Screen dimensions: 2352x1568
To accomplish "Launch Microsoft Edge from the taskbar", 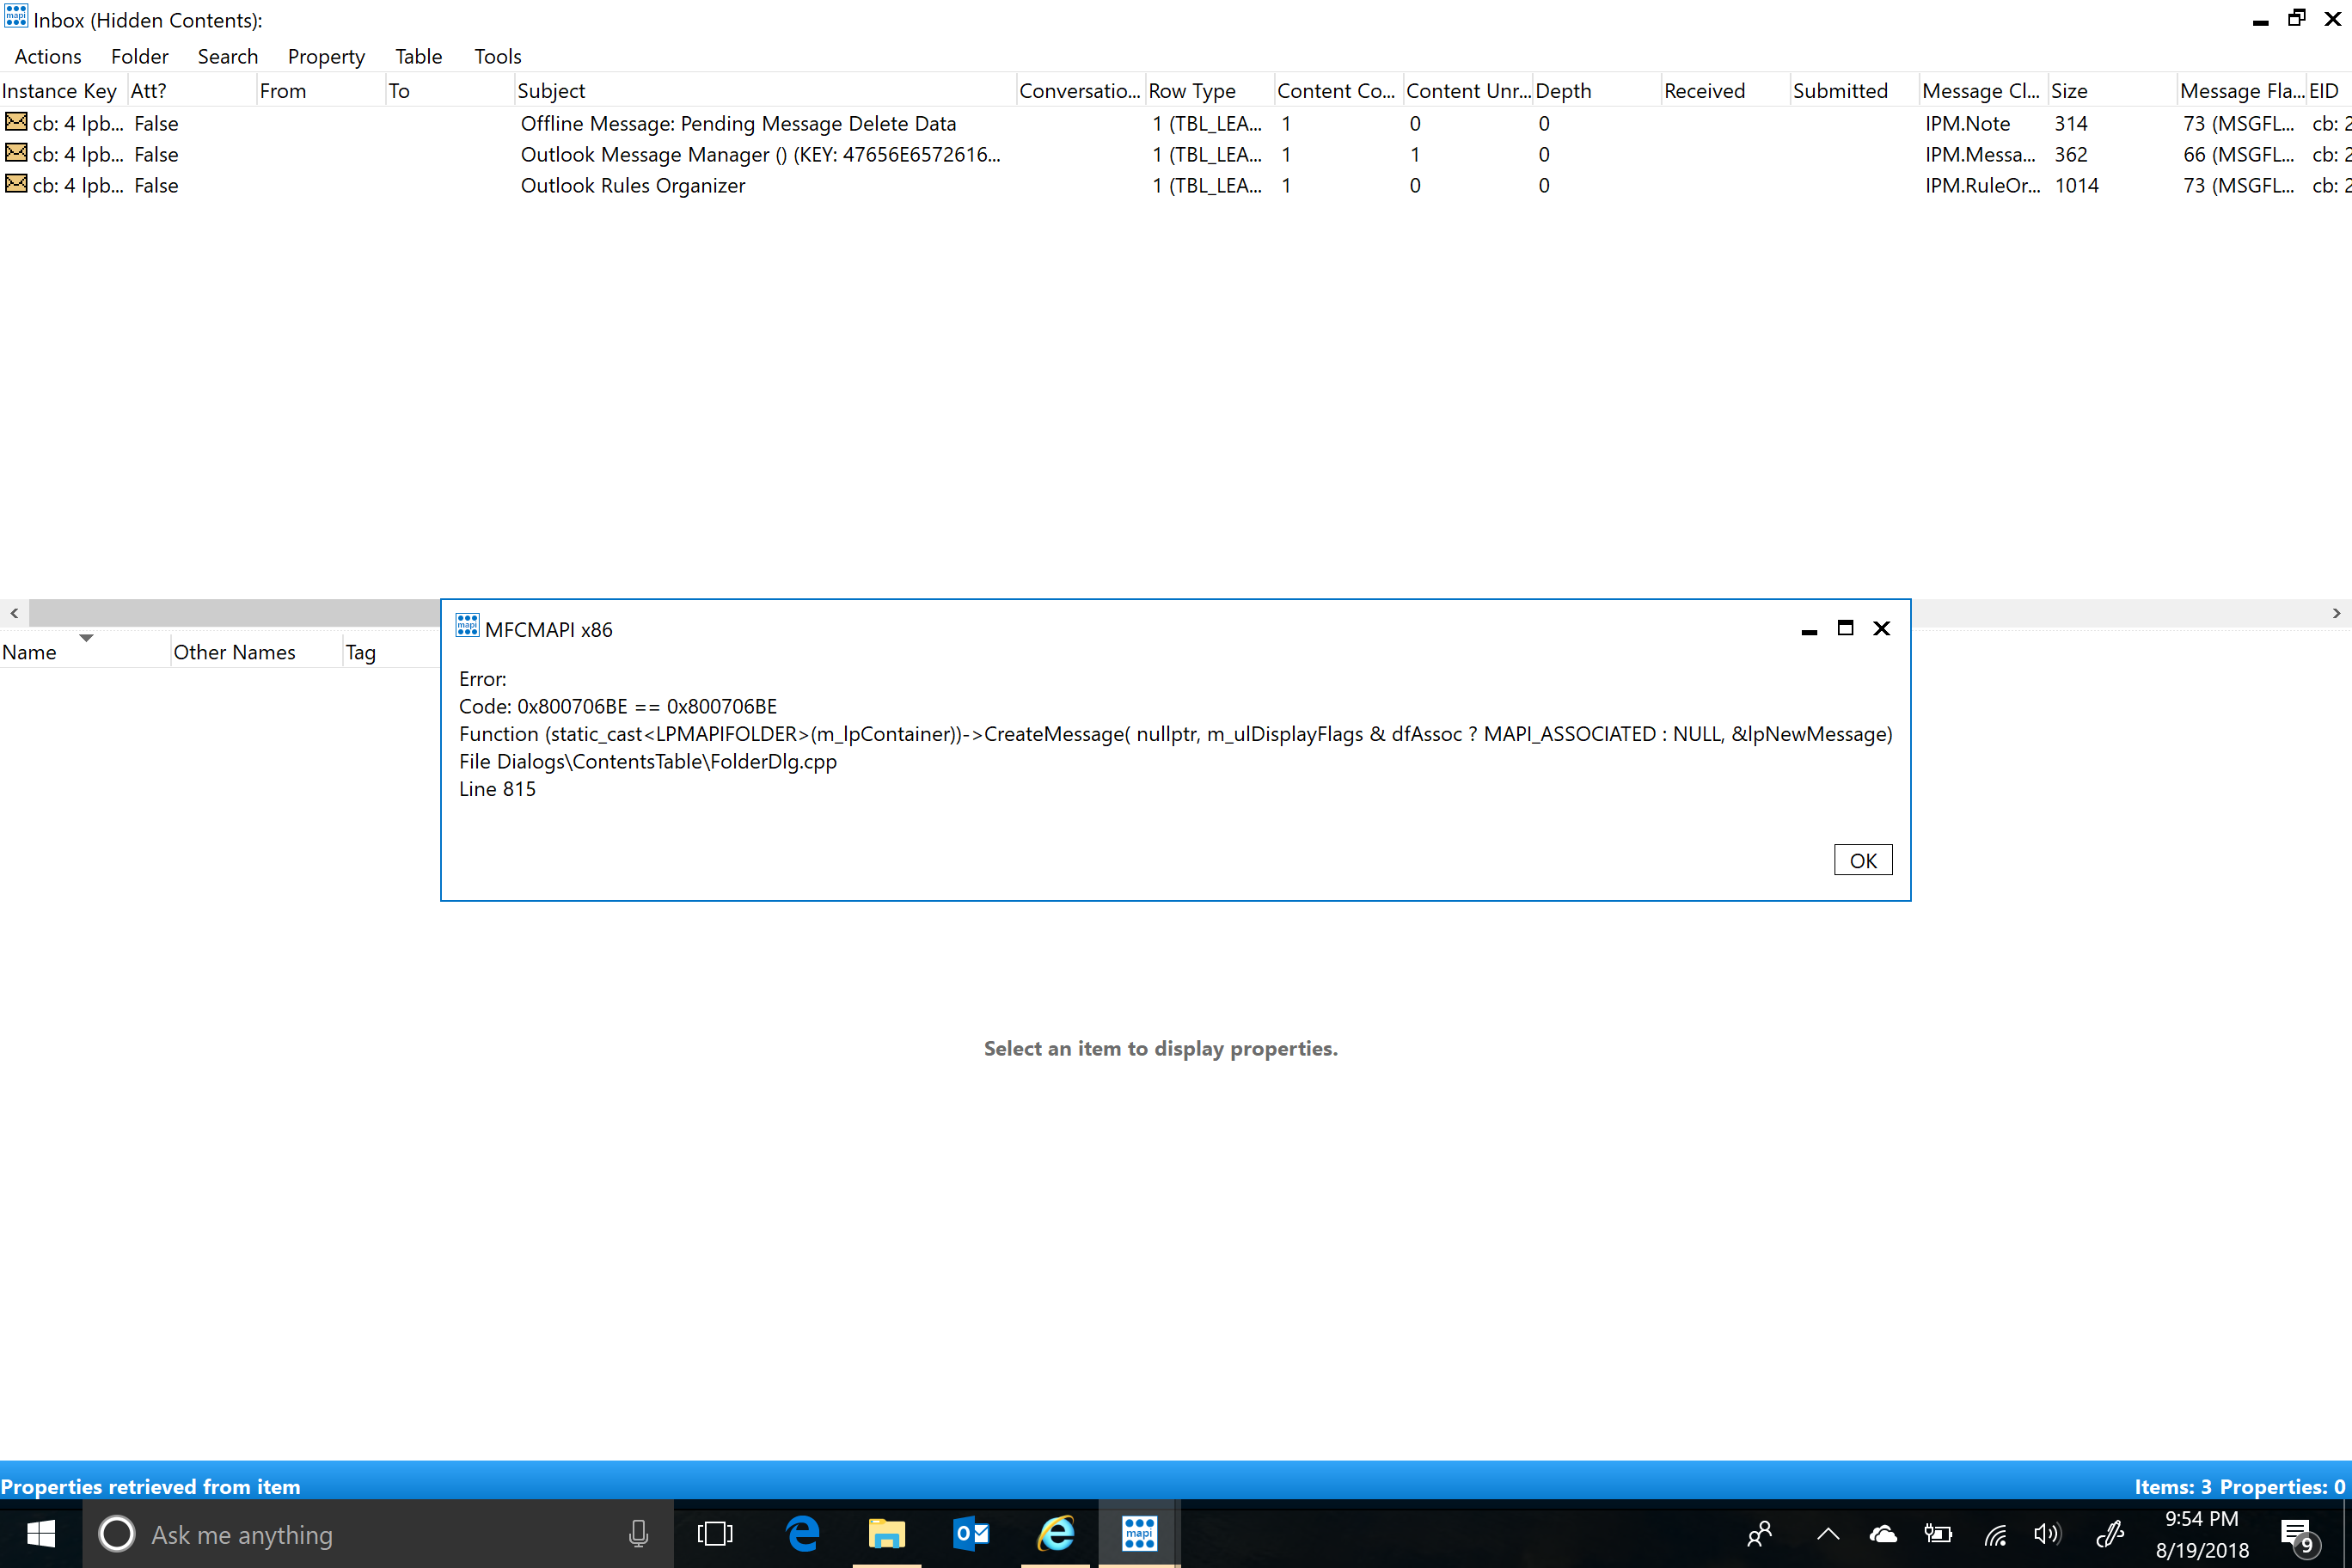I will click(x=803, y=1533).
